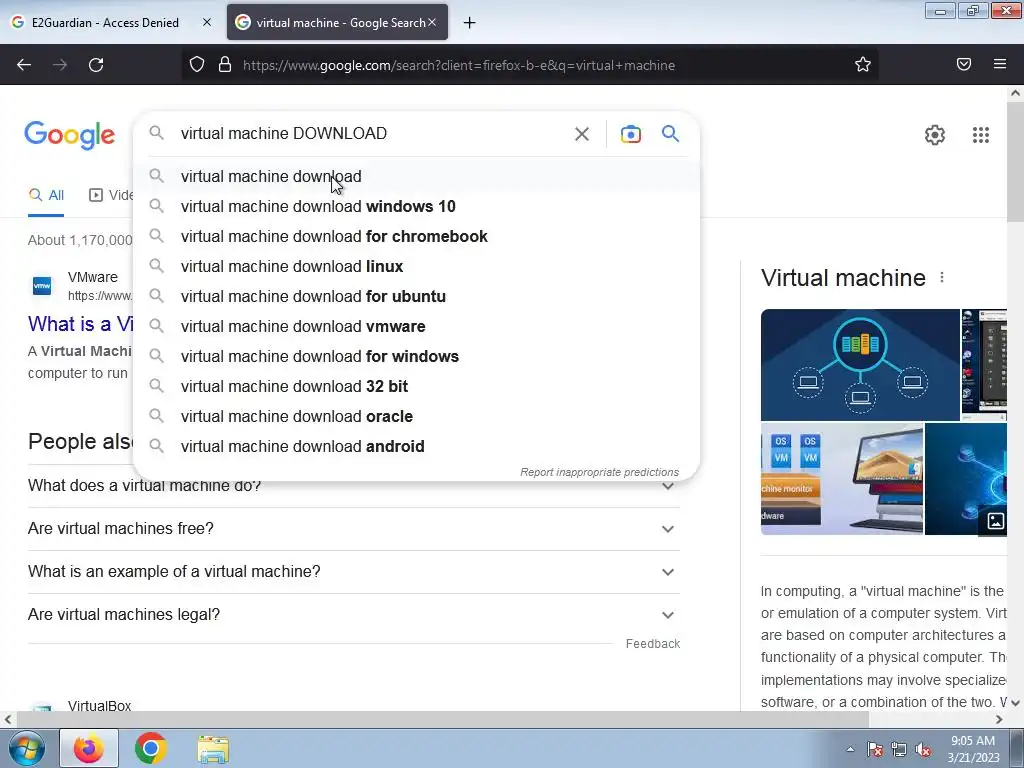This screenshot has width=1024, height=768.
Task: Show hidden system tray icons
Action: (x=850, y=749)
